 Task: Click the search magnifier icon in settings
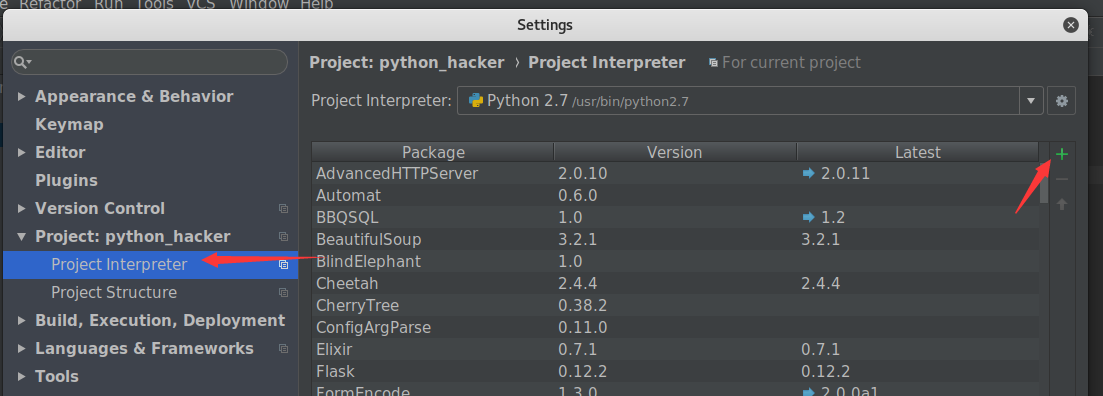[x=23, y=63]
